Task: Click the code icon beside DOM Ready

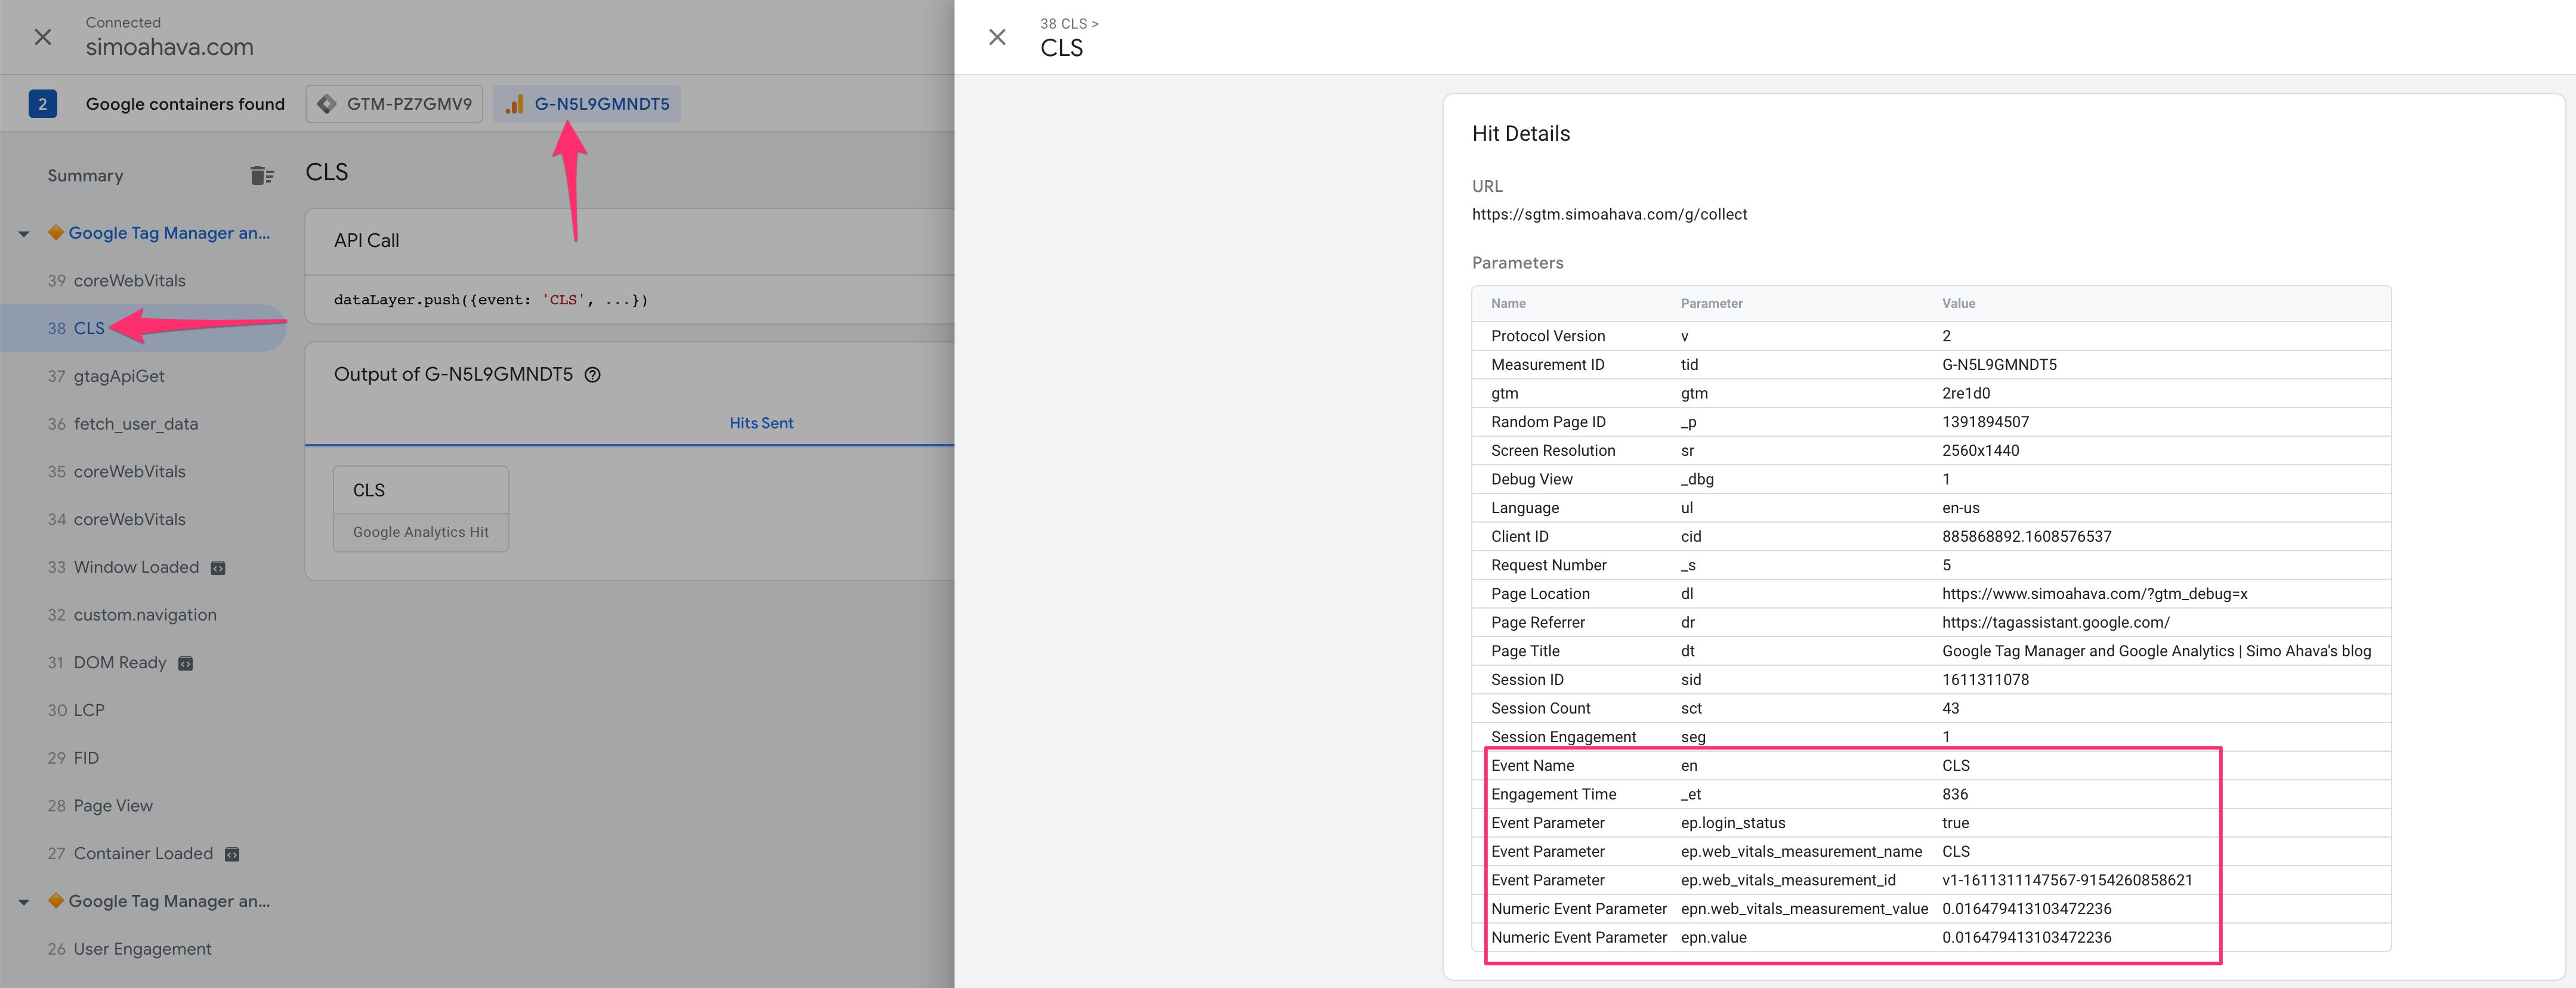Action: click(x=185, y=664)
